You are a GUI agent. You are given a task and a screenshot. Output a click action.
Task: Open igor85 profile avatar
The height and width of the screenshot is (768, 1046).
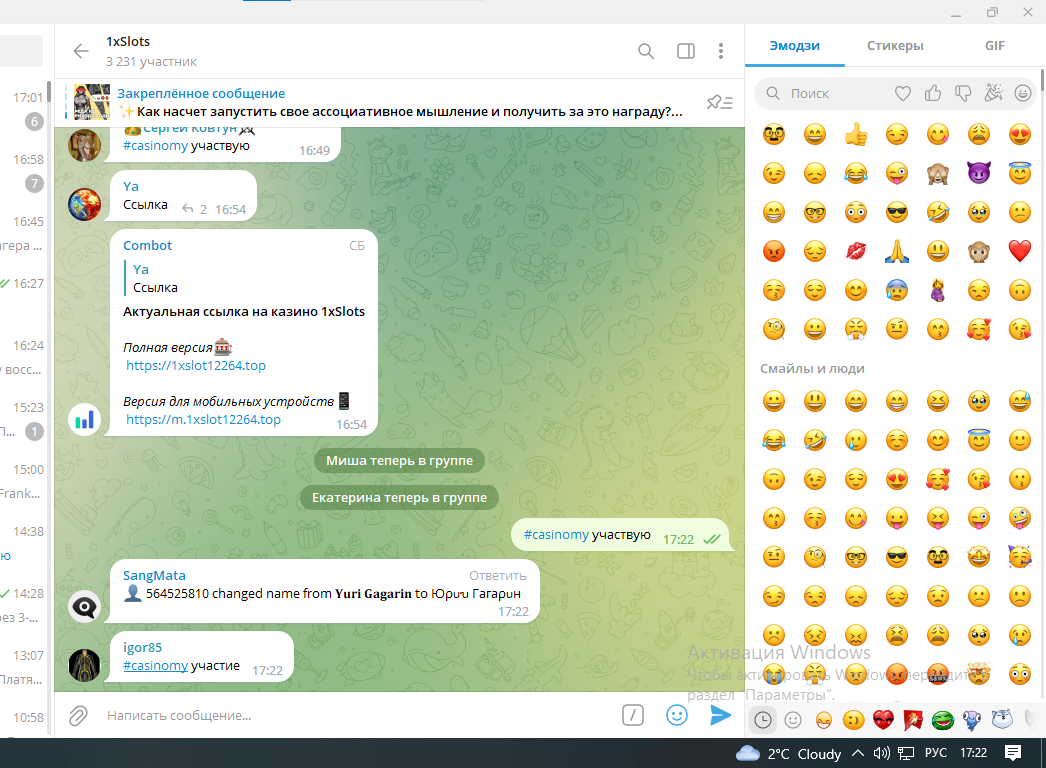(85, 665)
